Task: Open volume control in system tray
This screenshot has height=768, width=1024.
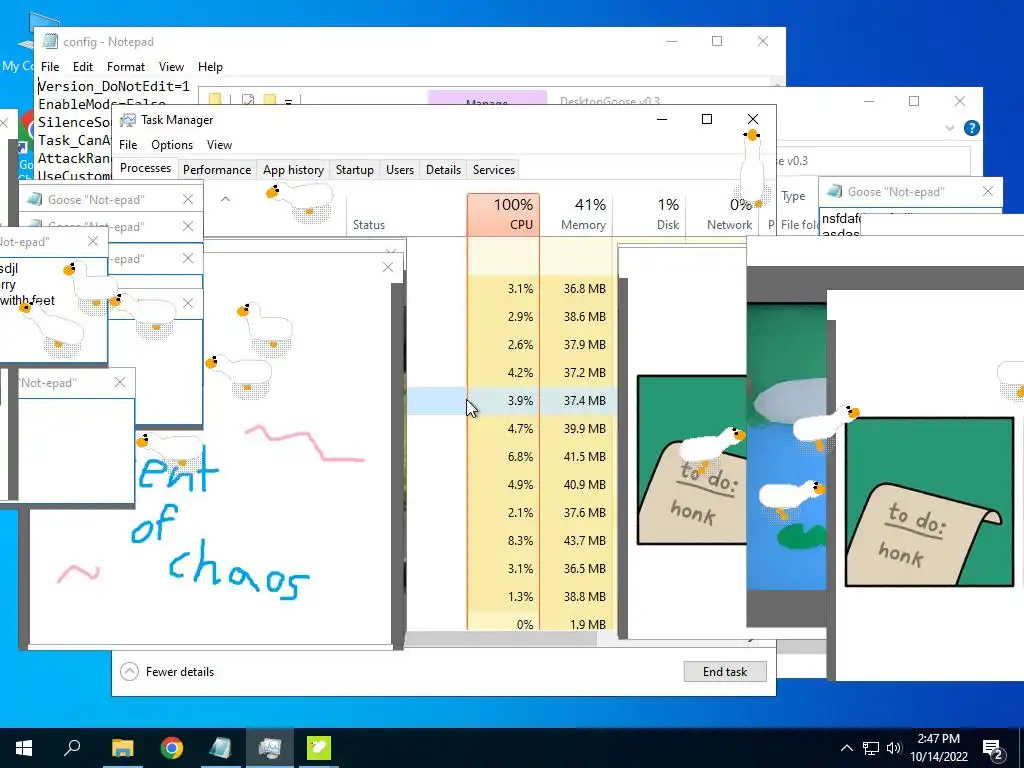Action: pyautogui.click(x=894, y=748)
